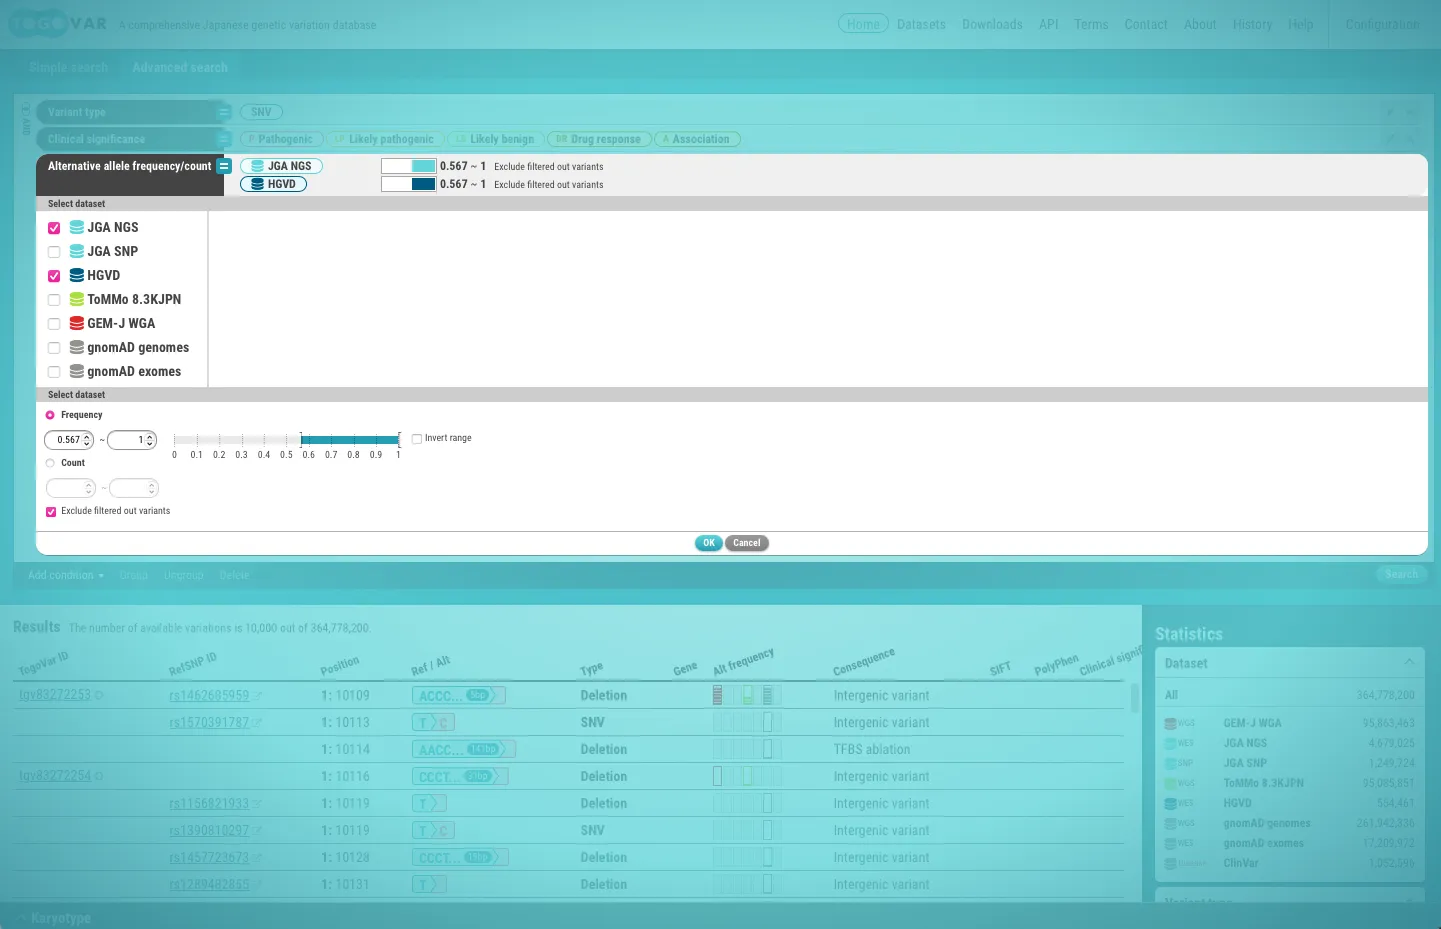The image size is (1441, 929).
Task: Click the TogoVar logo
Action: point(58,24)
